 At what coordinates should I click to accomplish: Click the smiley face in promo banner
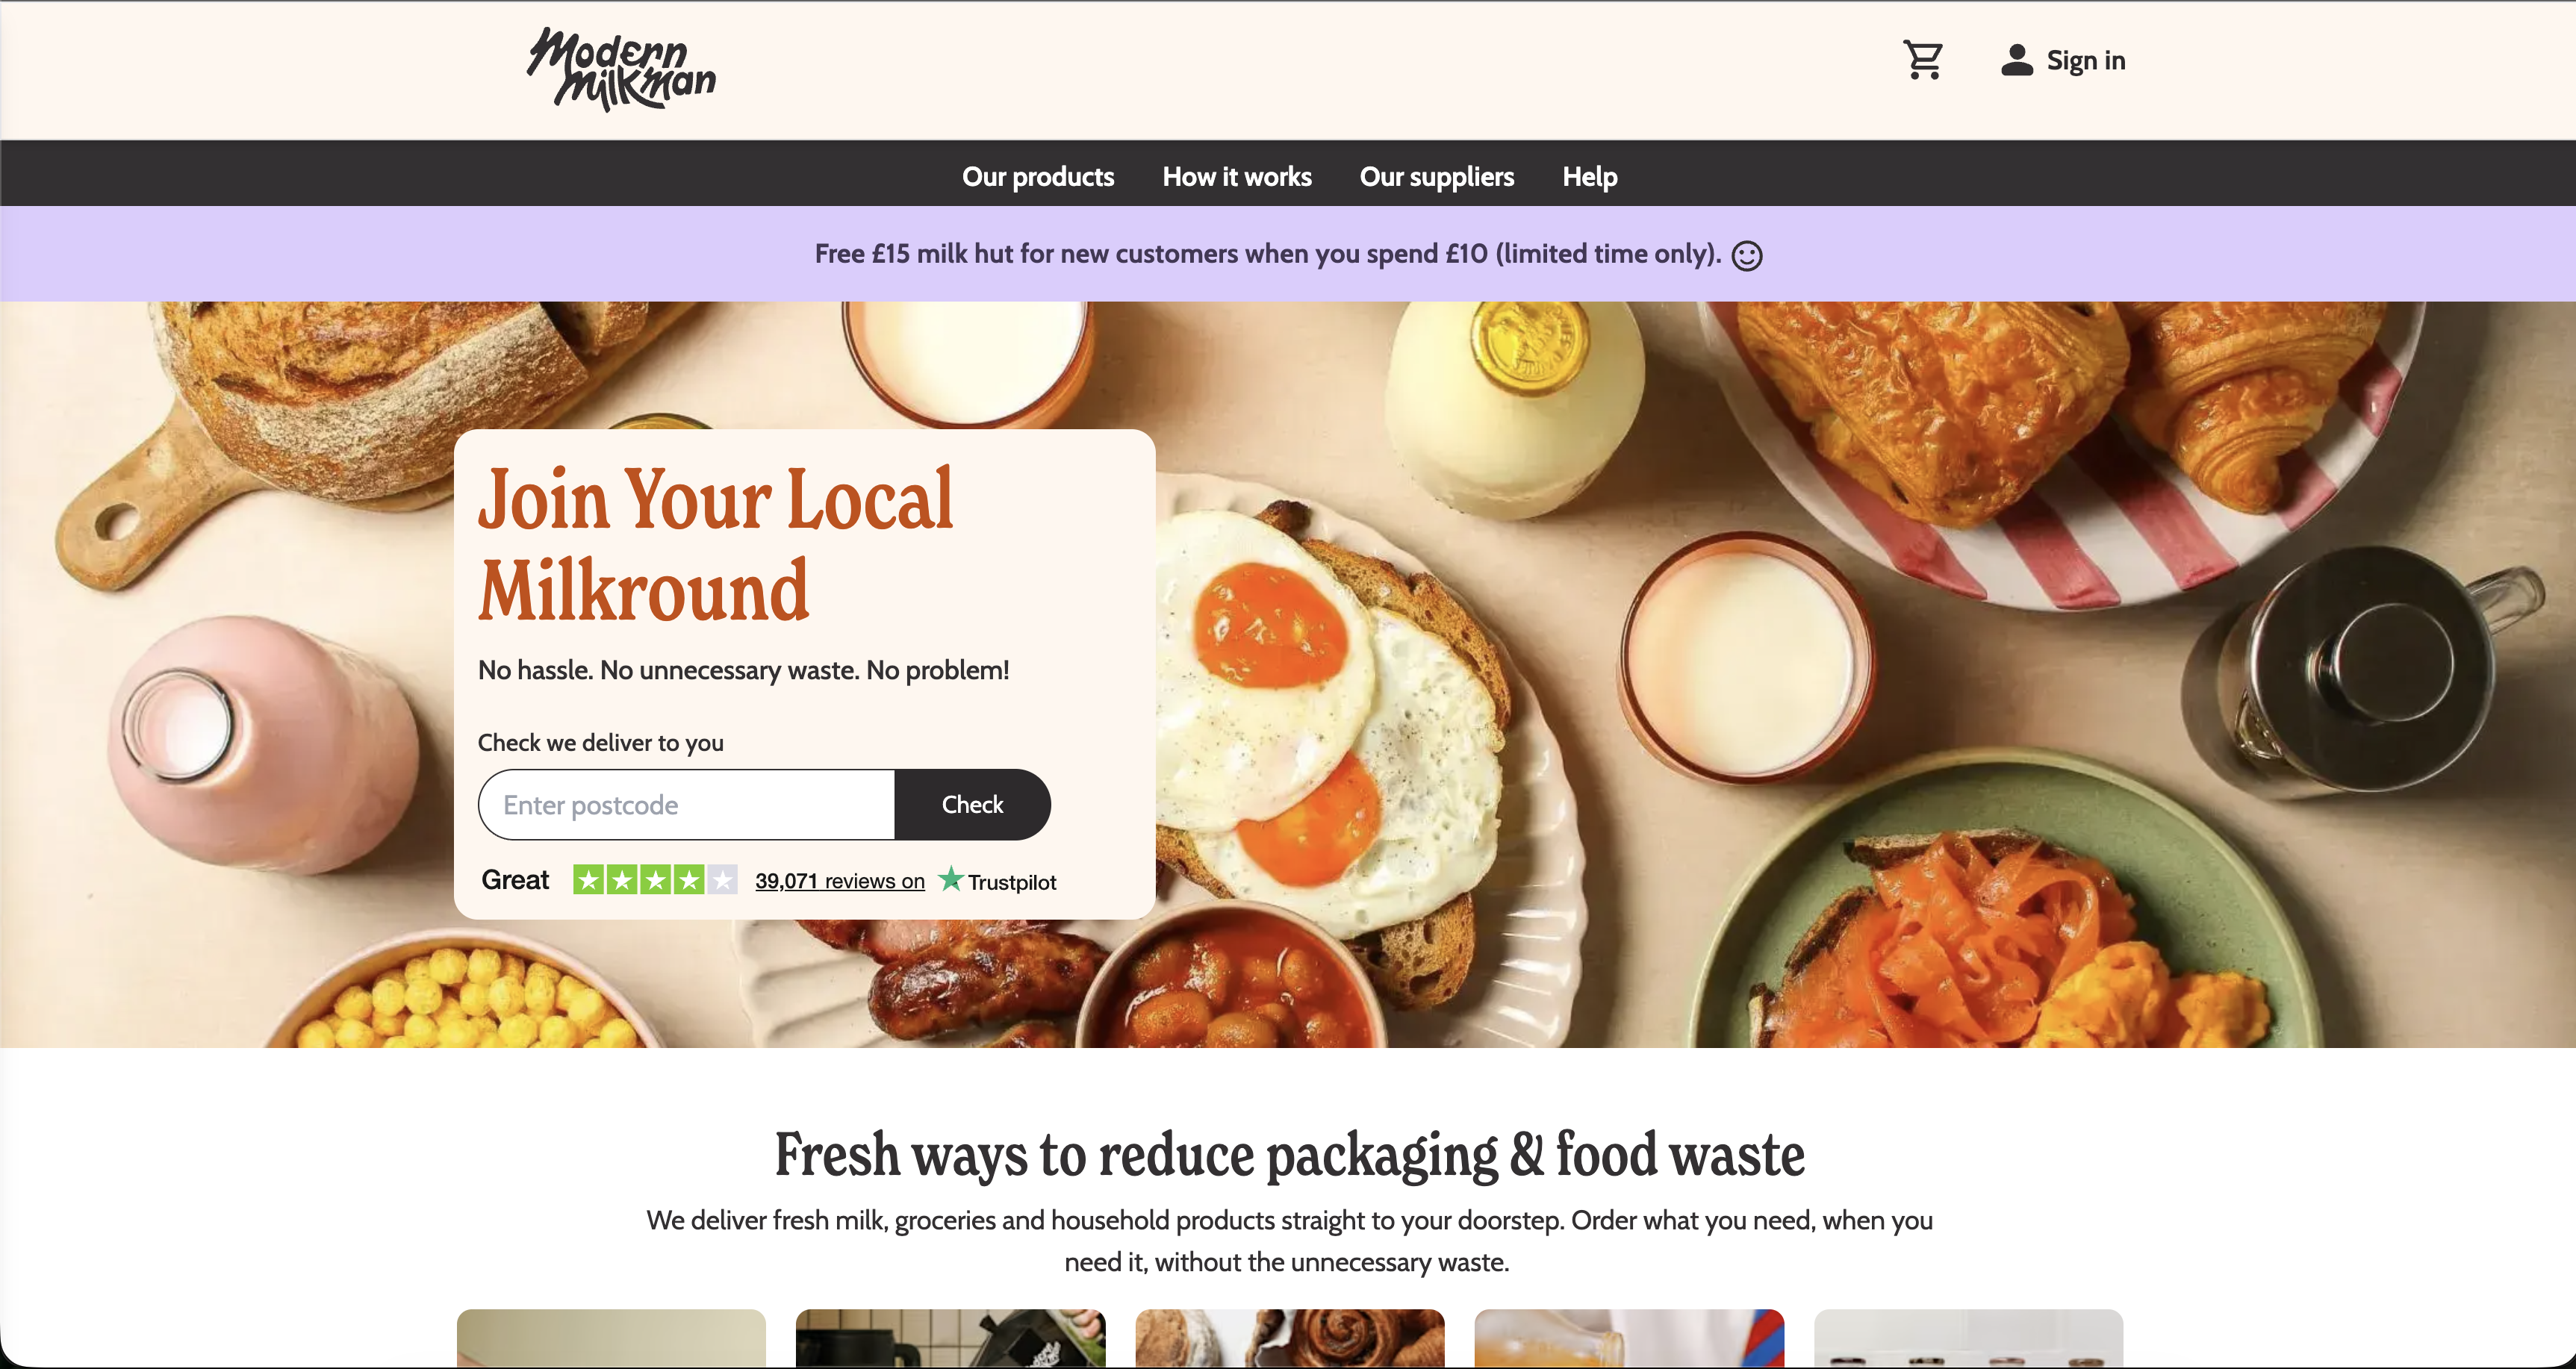[1747, 255]
